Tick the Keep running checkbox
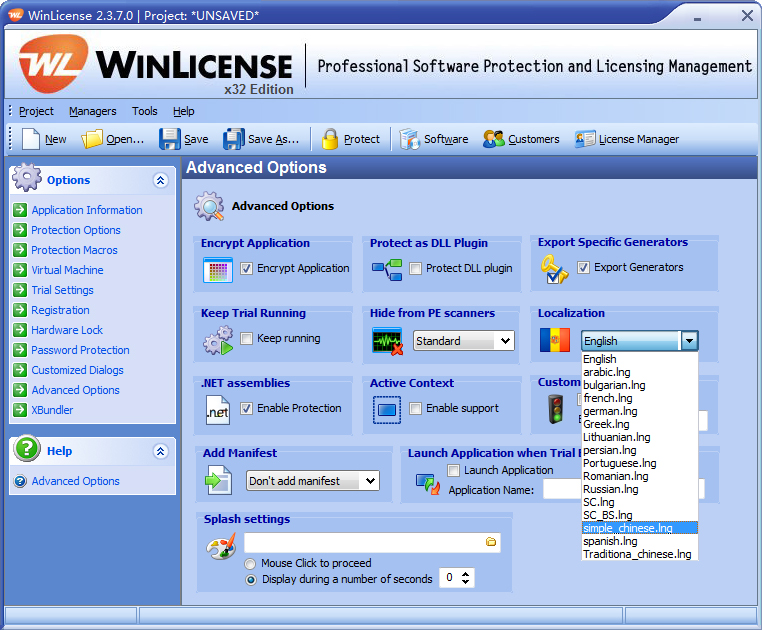This screenshot has width=762, height=630. click(246, 338)
